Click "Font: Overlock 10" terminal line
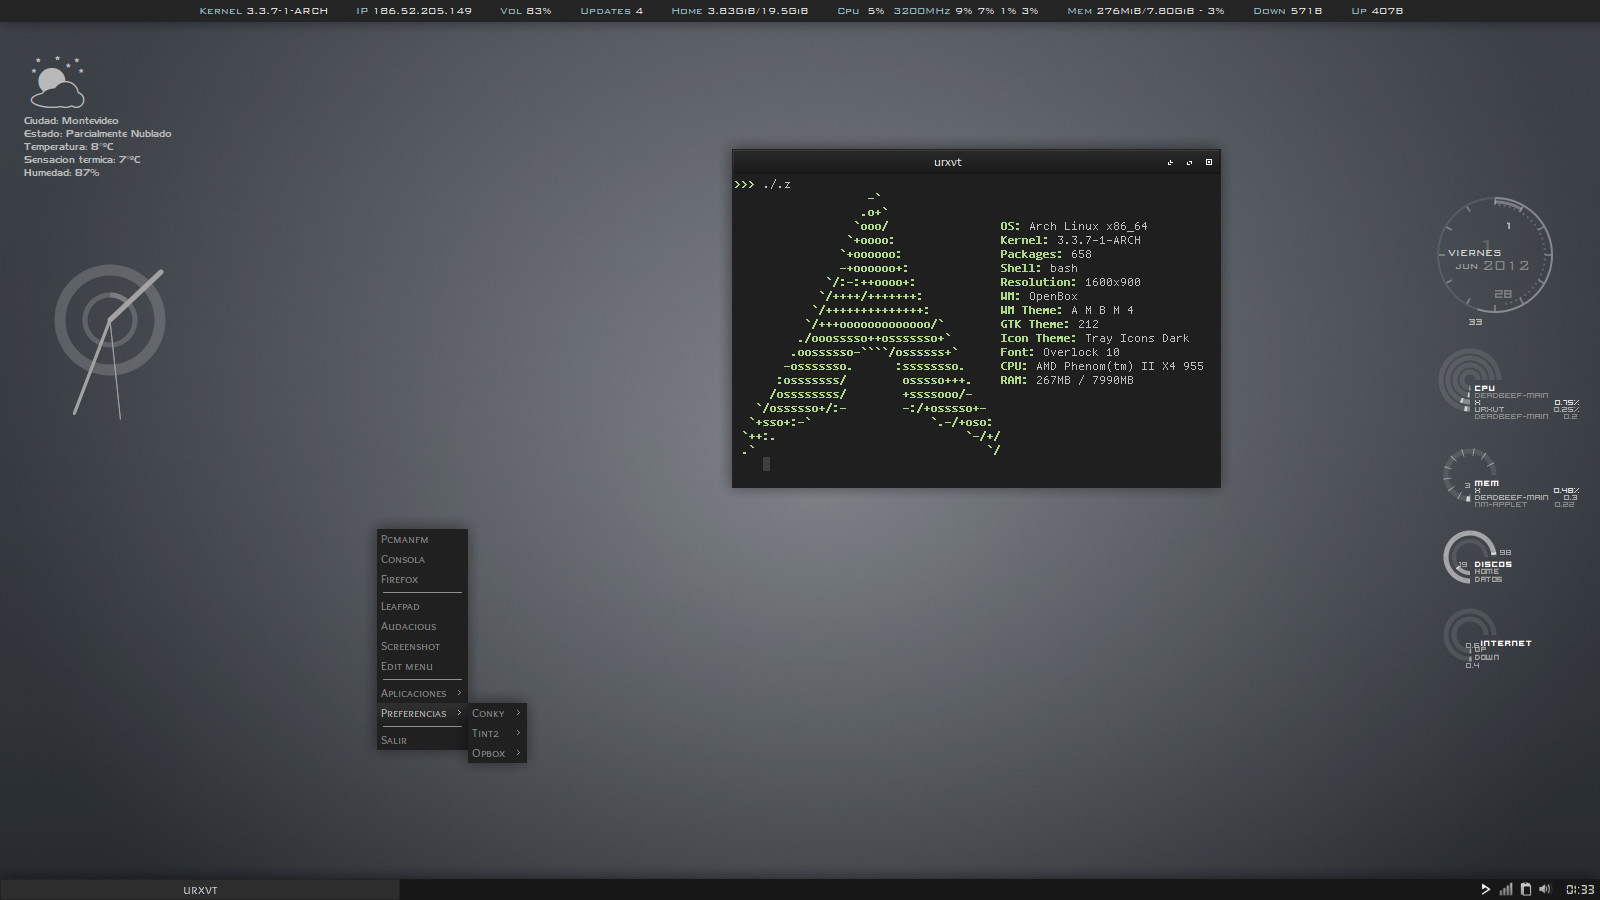 pos(1060,352)
